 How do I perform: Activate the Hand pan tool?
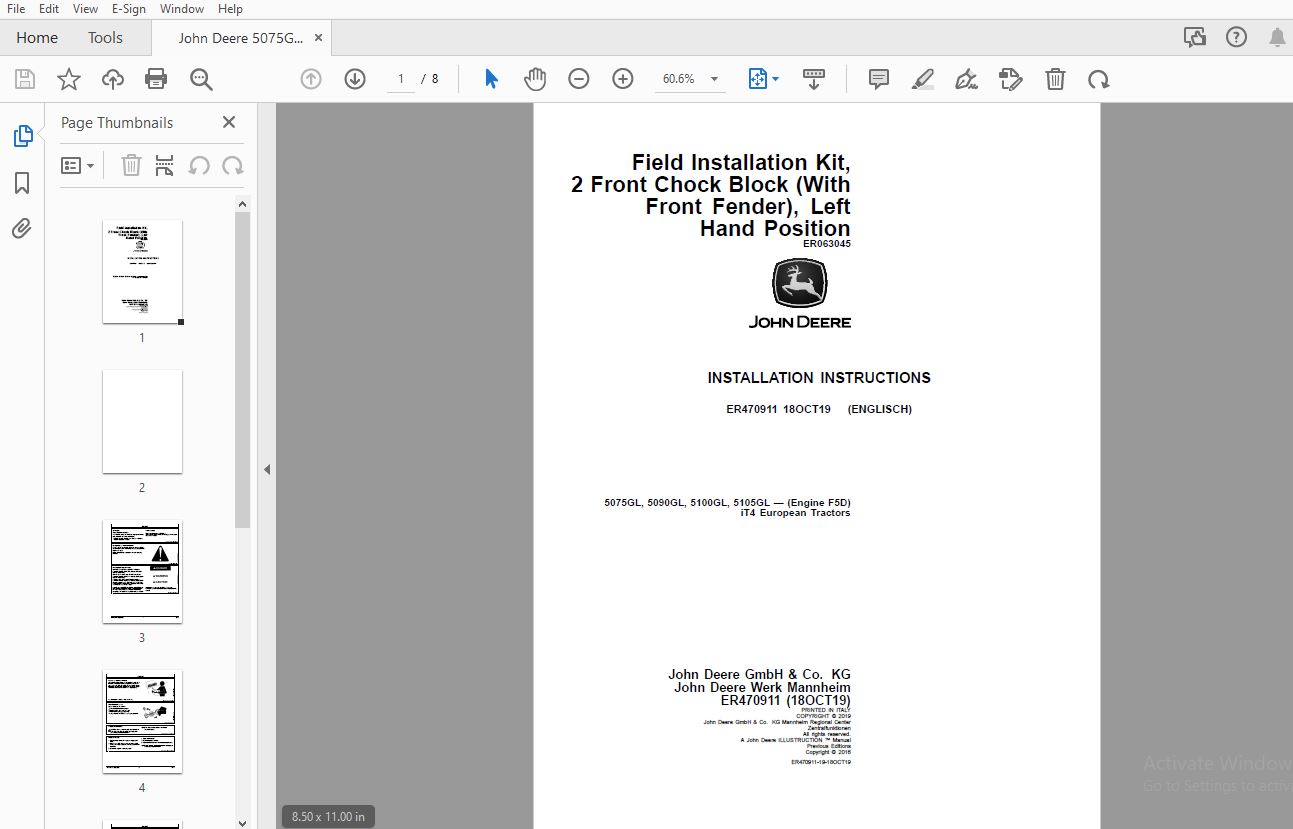click(535, 79)
